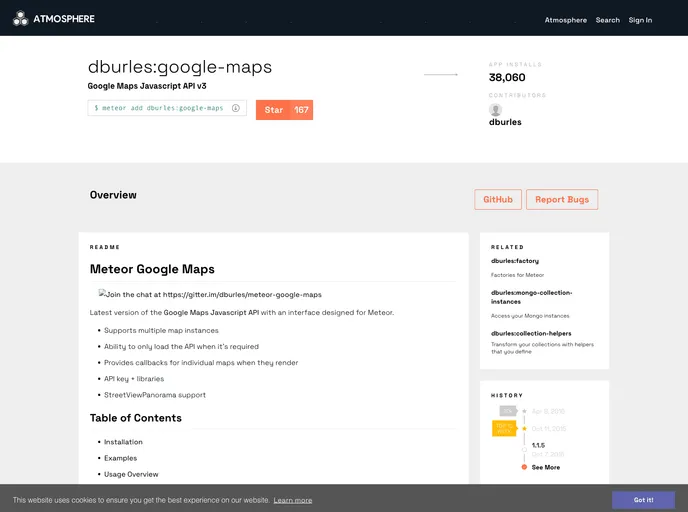Click the dburles contributor avatar
Image resolution: width=688 pixels, height=512 pixels.
pos(495,110)
